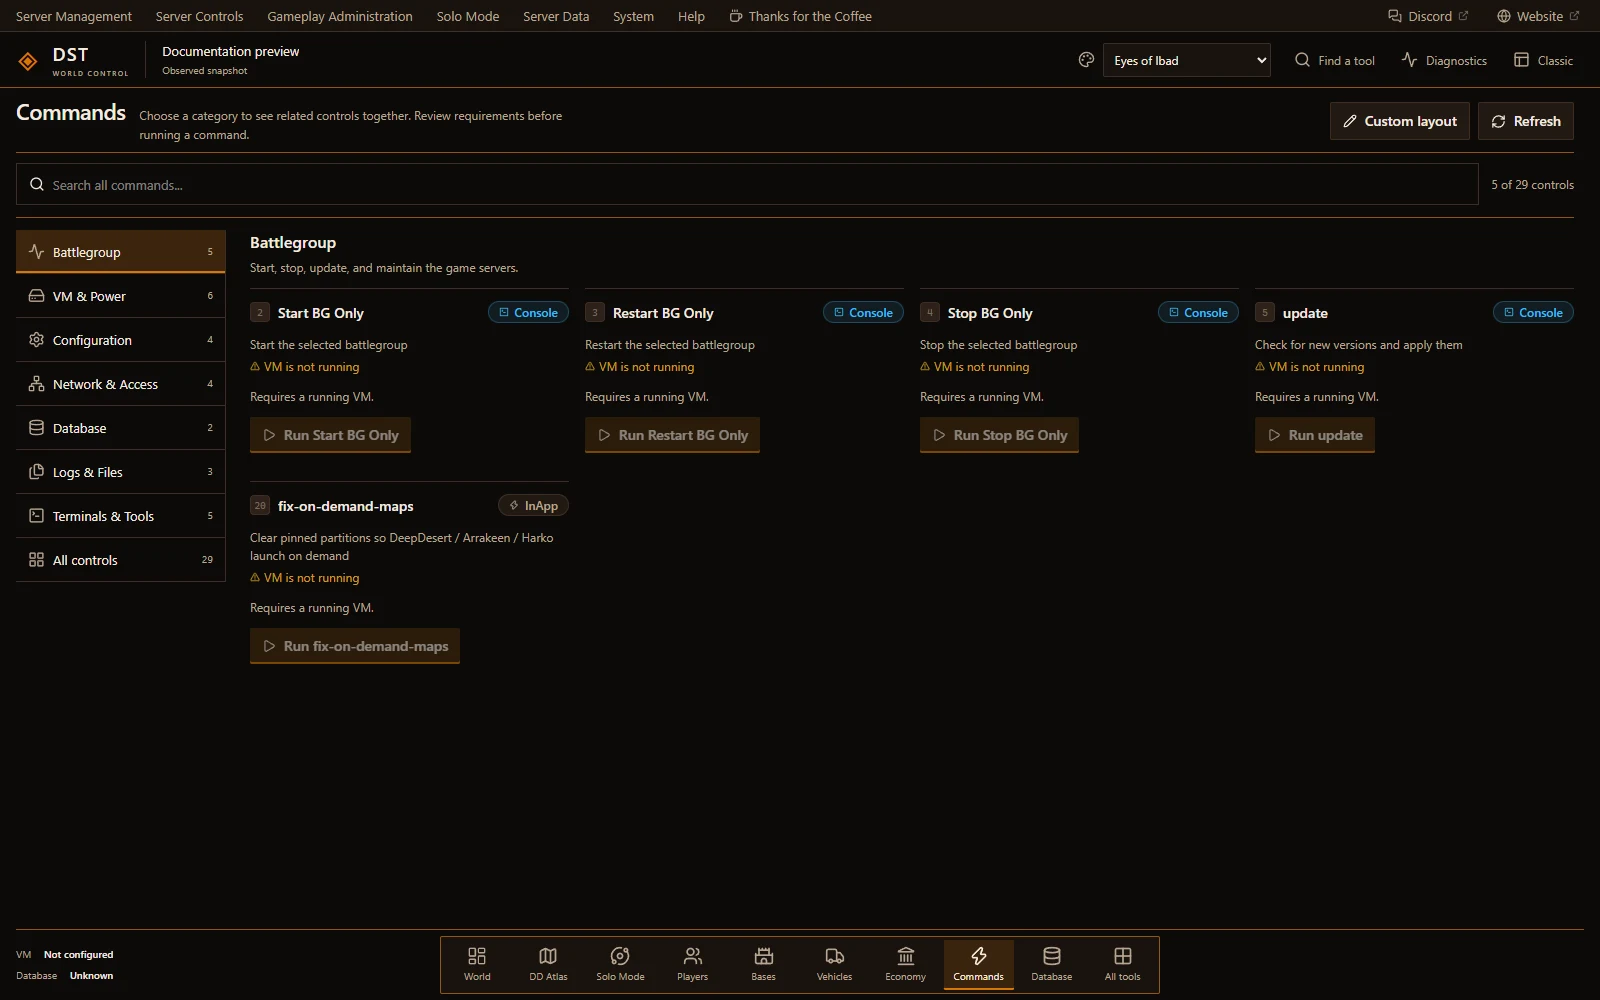Click Run fix-on-demand-maps button
This screenshot has width=1600, height=1000.
click(x=355, y=646)
